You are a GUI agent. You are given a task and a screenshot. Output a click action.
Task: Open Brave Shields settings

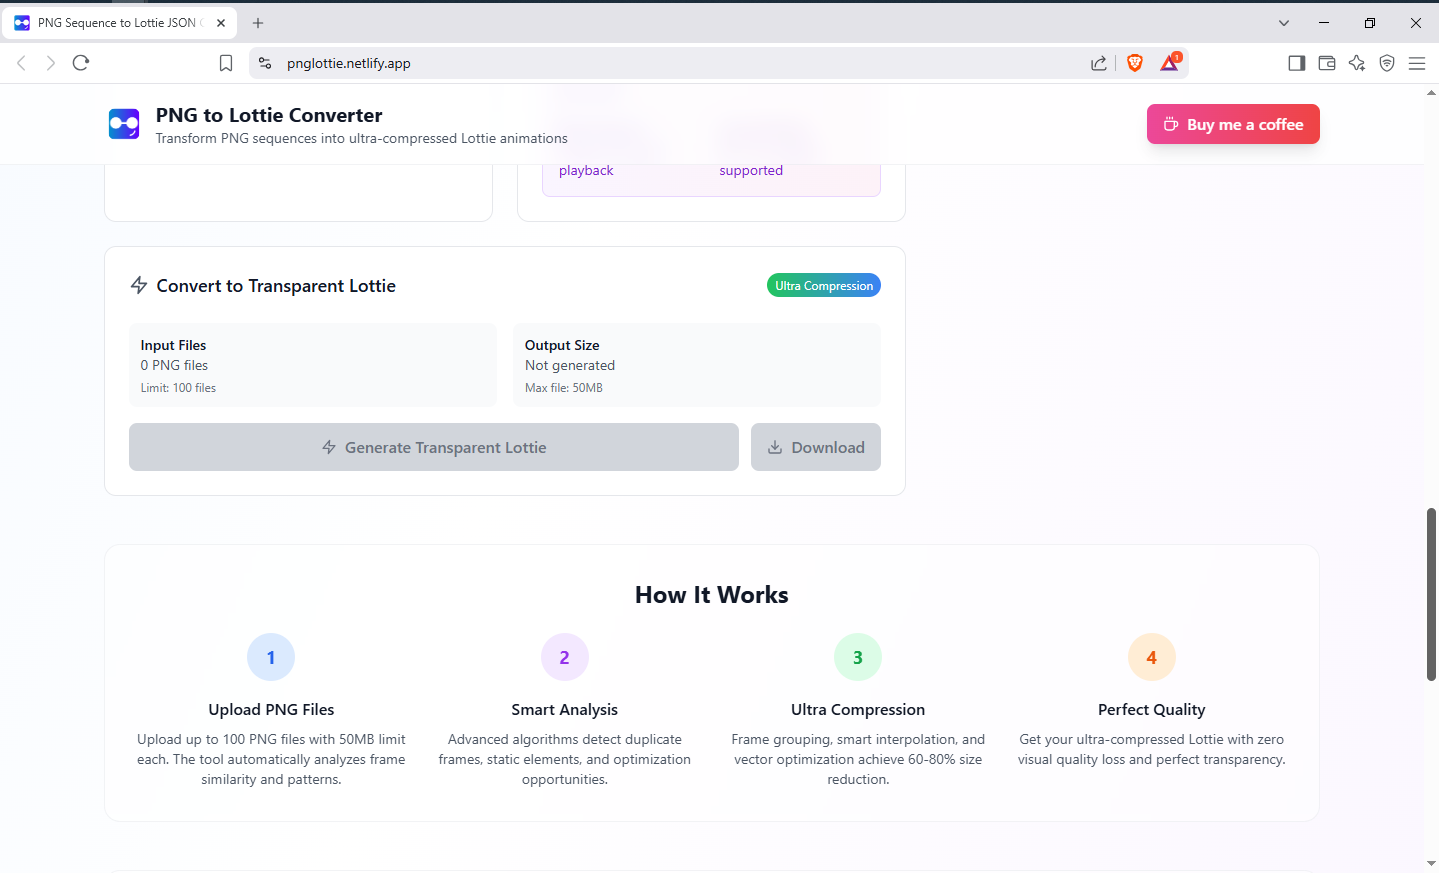(1134, 62)
